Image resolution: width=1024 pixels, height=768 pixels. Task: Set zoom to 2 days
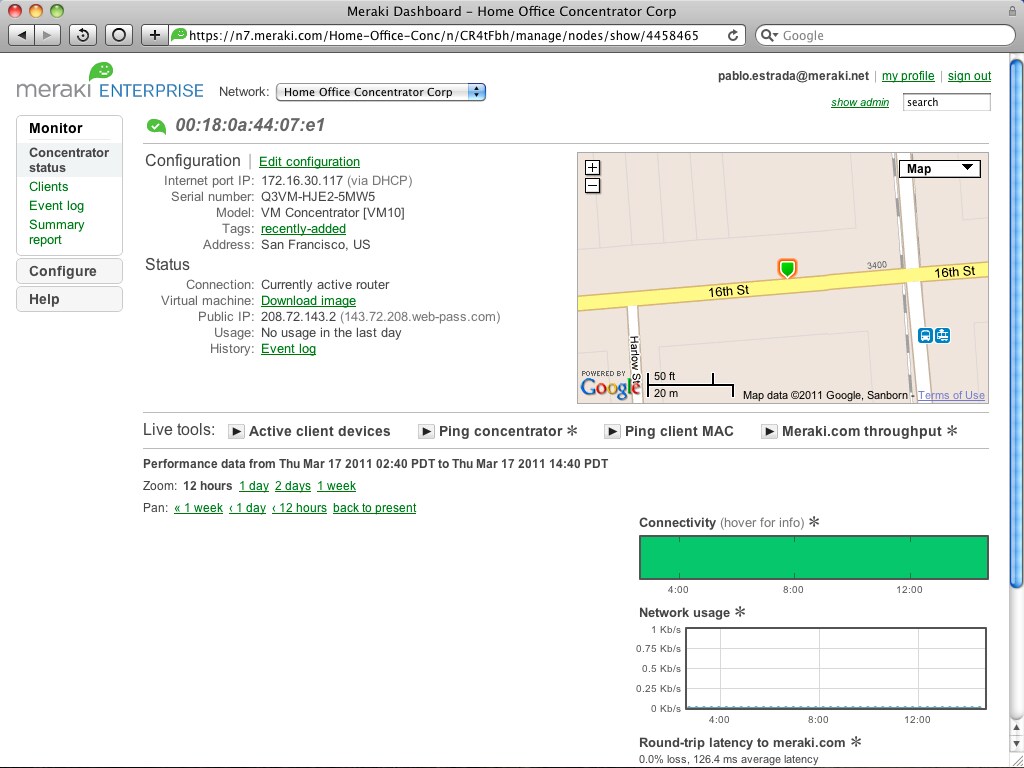pyautogui.click(x=293, y=486)
